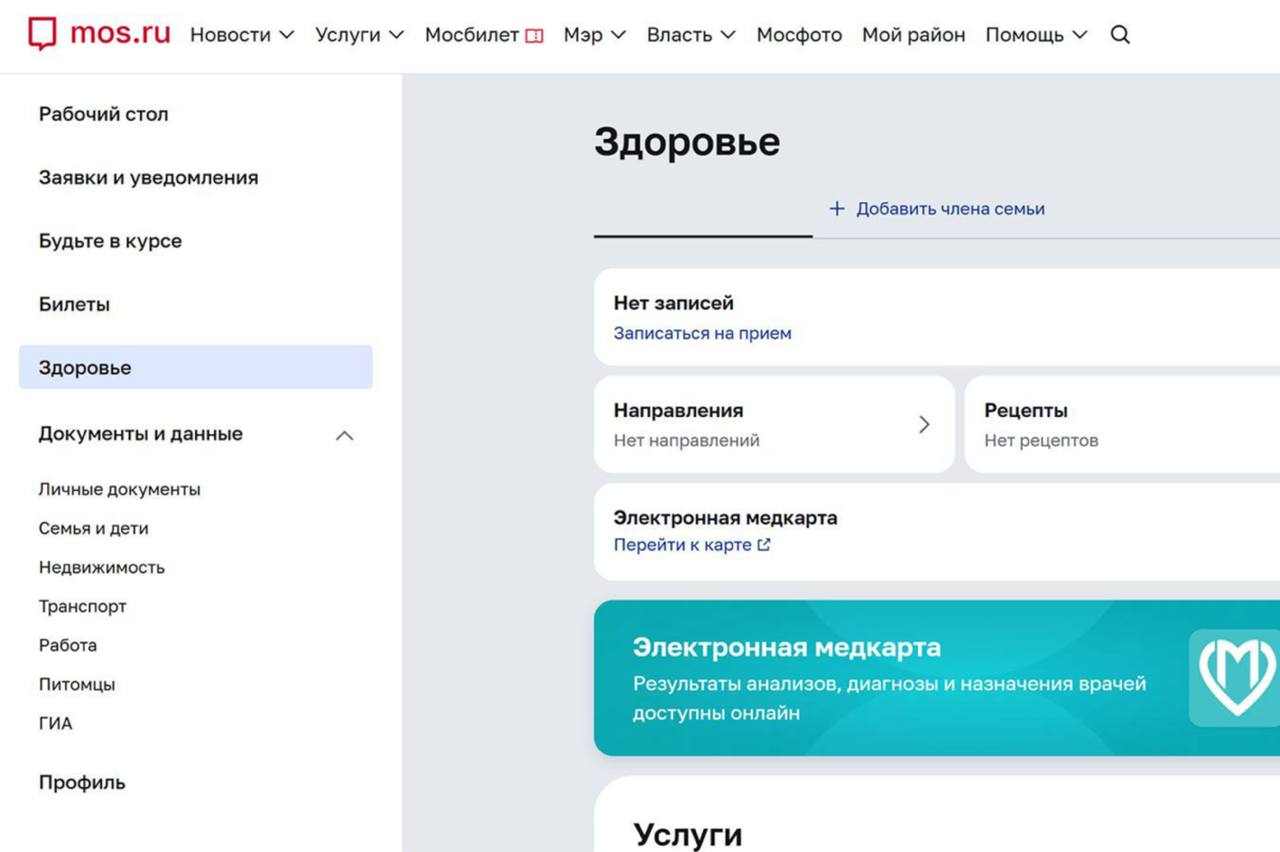The width and height of the screenshot is (1280, 852).
Task: Click the plus icon for adding family member
Action: point(837,209)
